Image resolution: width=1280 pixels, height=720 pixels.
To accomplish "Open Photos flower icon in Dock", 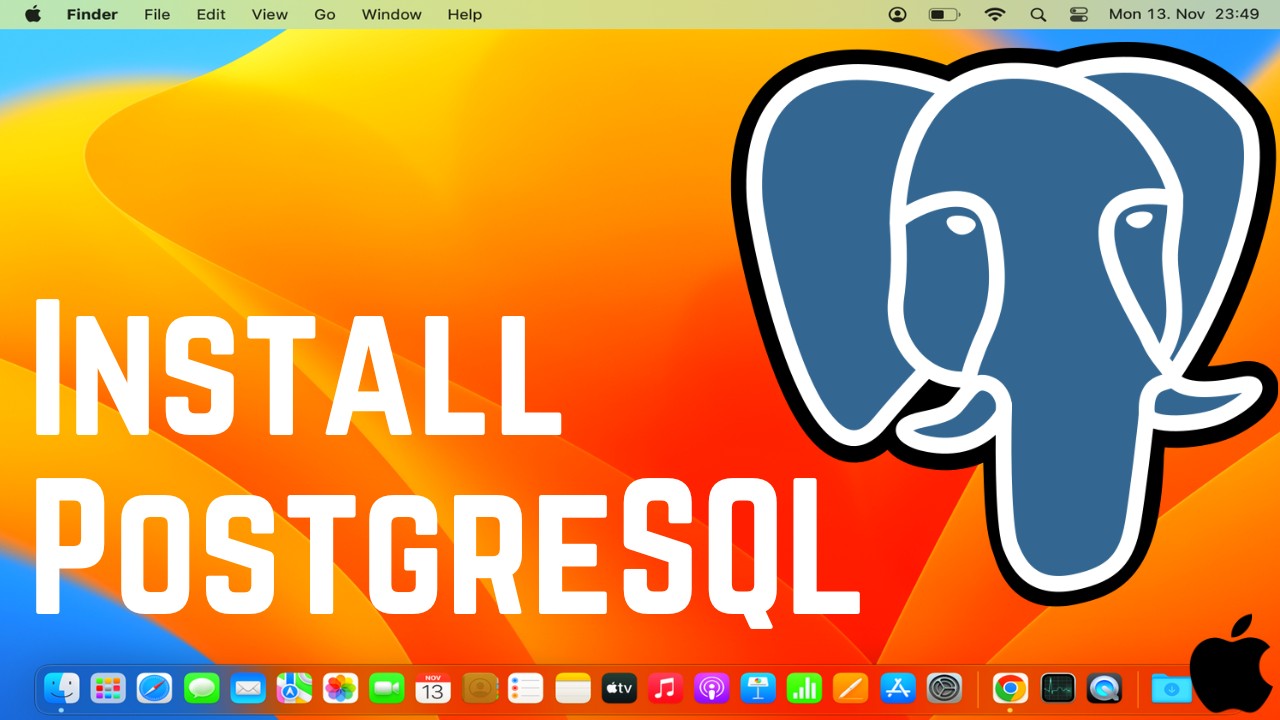I will click(340, 688).
